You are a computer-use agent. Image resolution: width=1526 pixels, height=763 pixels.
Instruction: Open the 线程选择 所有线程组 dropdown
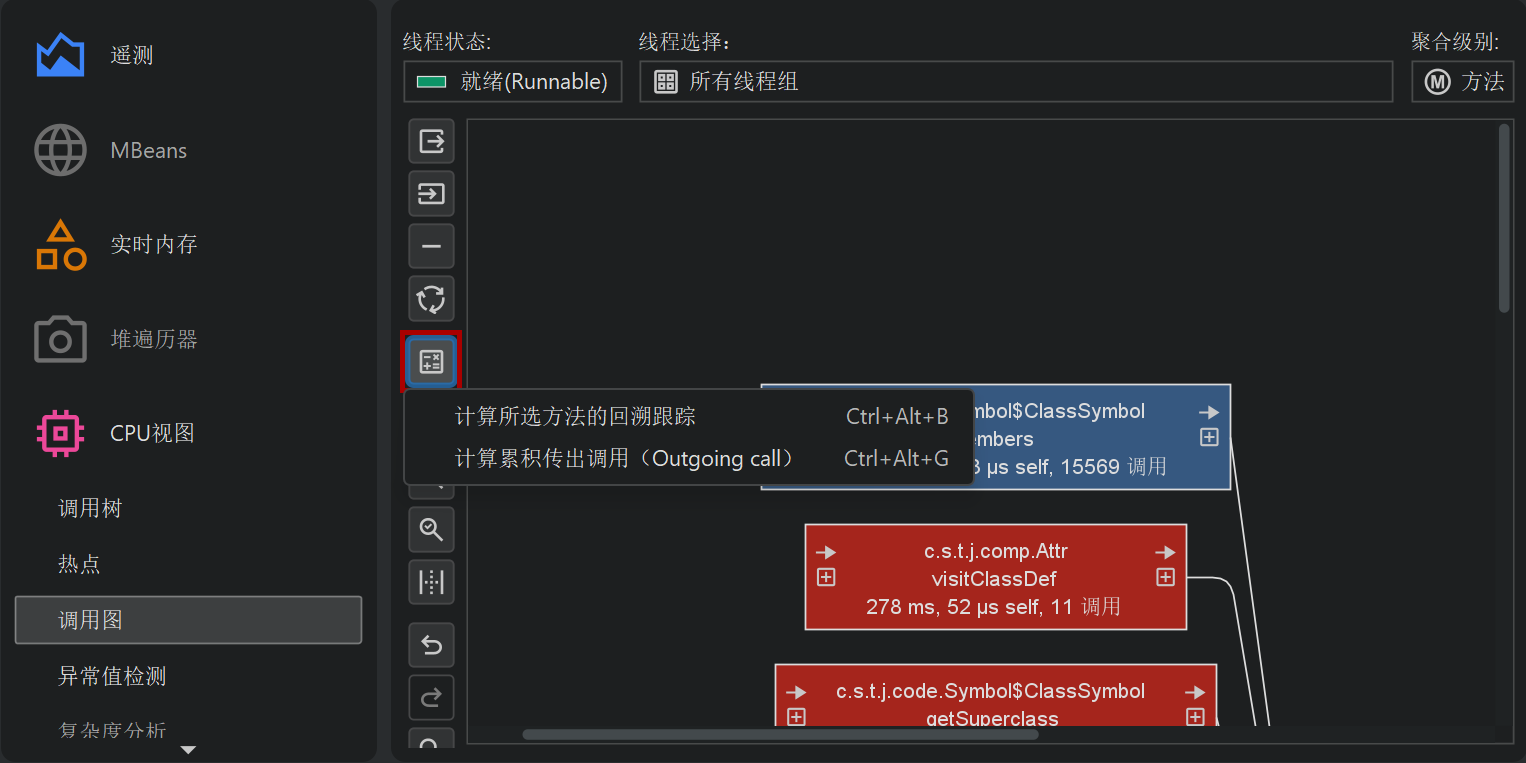[x=1016, y=82]
